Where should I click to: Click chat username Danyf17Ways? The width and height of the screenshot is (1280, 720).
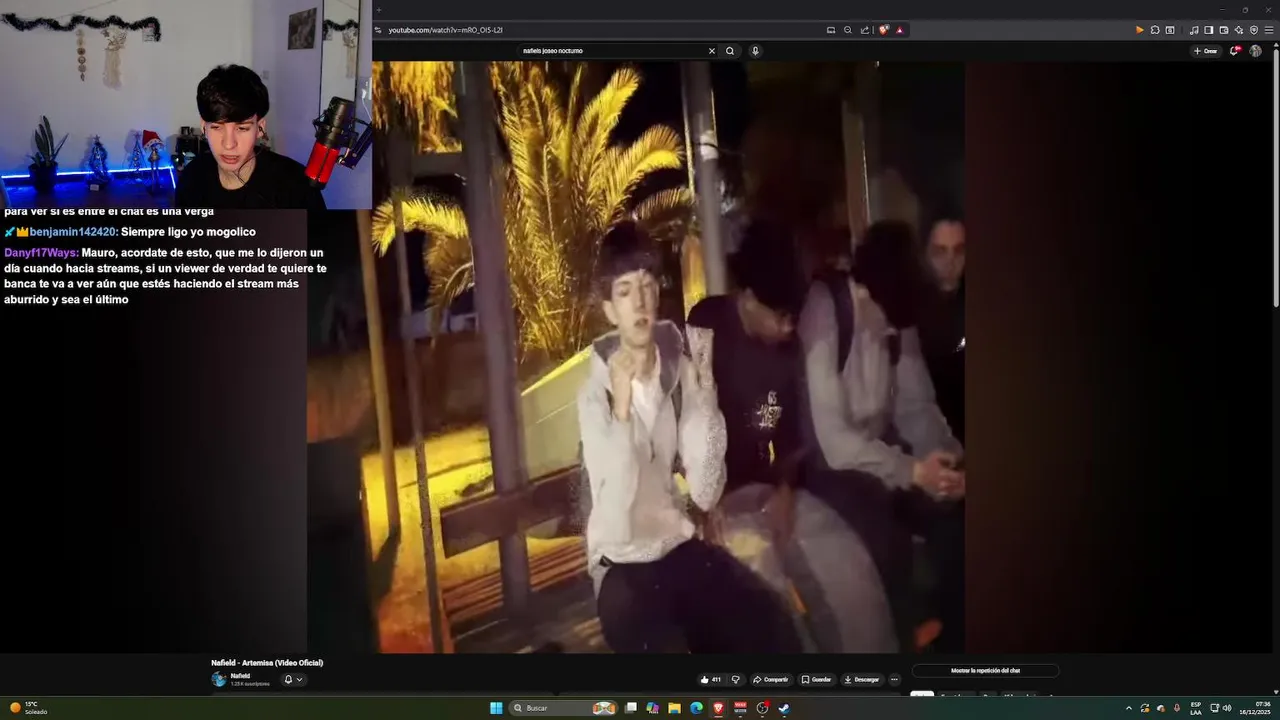(x=41, y=253)
